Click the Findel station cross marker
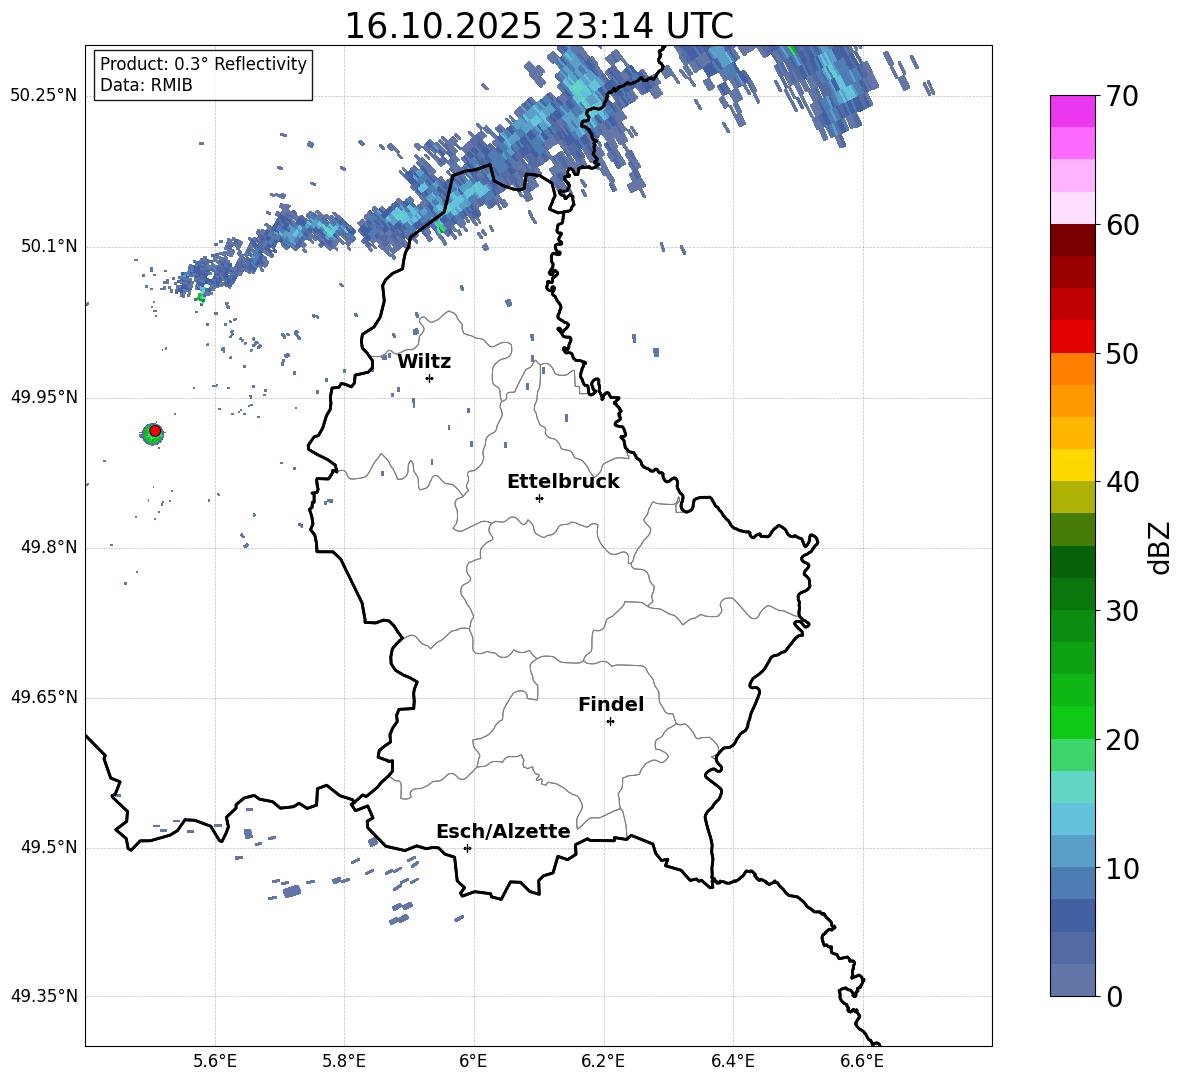 (610, 722)
